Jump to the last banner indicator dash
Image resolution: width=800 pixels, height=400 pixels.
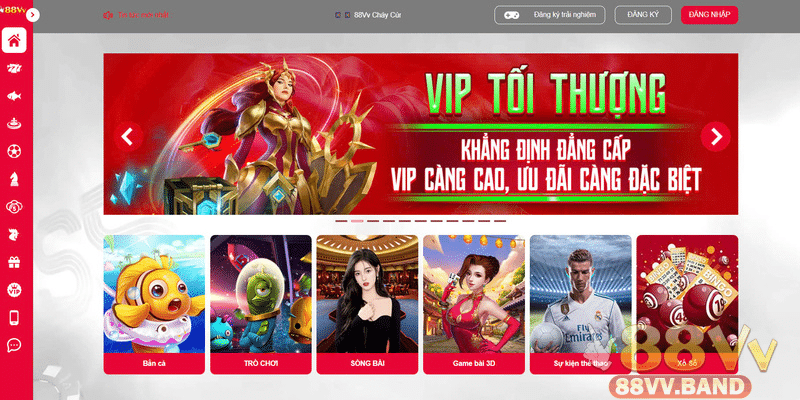(500, 221)
